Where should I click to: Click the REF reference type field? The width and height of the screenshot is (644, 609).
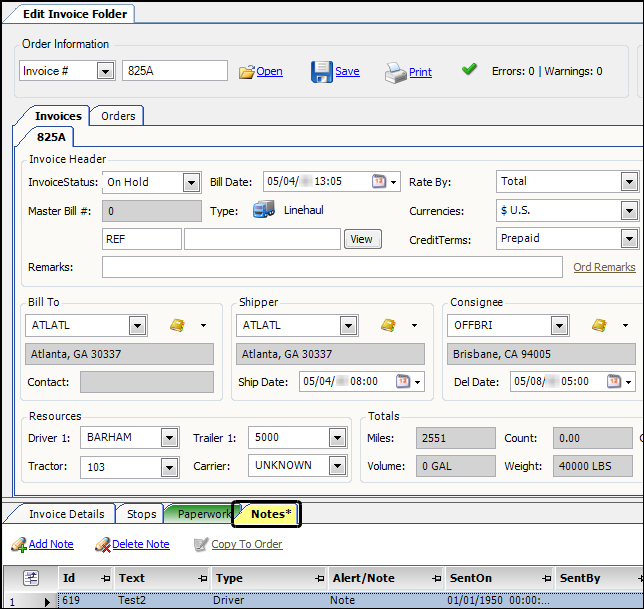pyautogui.click(x=142, y=239)
